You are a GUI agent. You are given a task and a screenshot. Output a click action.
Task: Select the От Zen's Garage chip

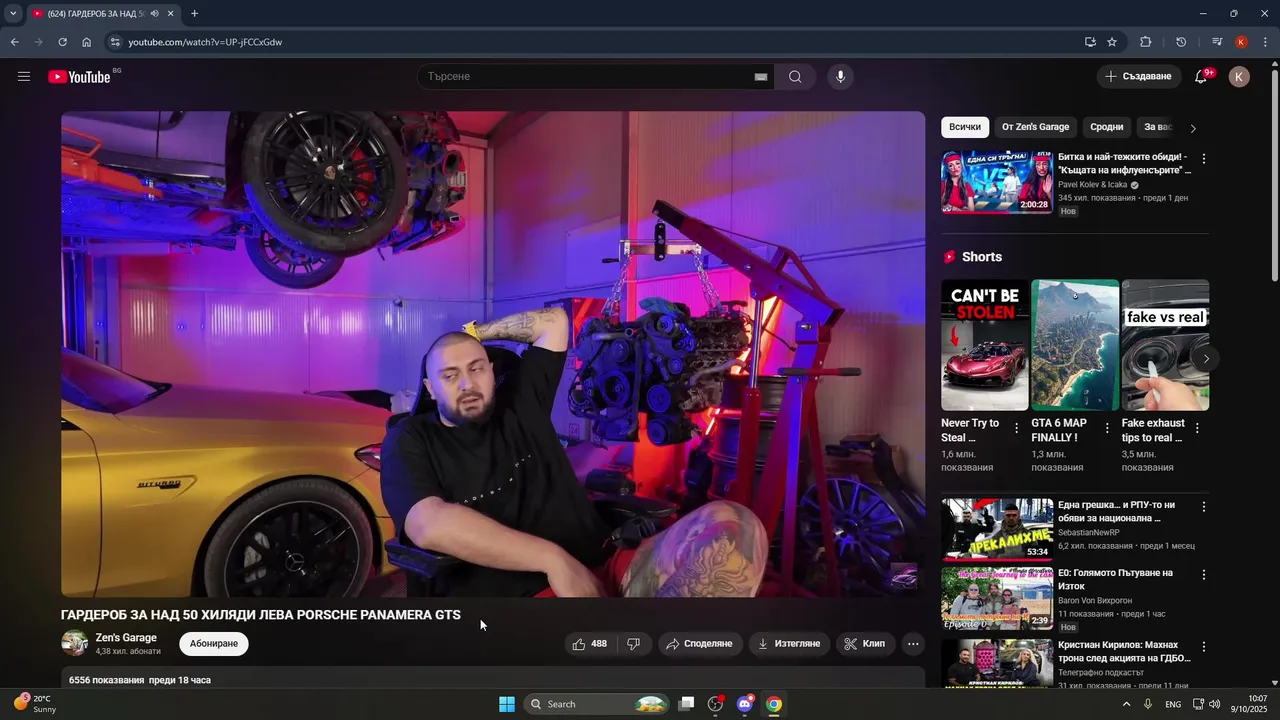[1035, 127]
